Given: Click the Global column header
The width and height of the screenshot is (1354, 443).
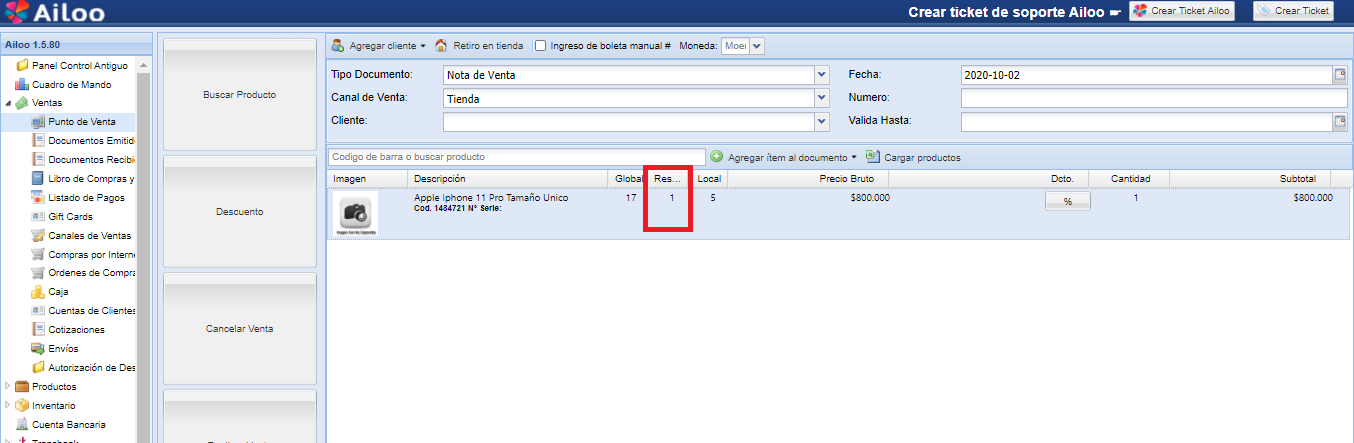Looking at the screenshot, I should click(x=627, y=178).
